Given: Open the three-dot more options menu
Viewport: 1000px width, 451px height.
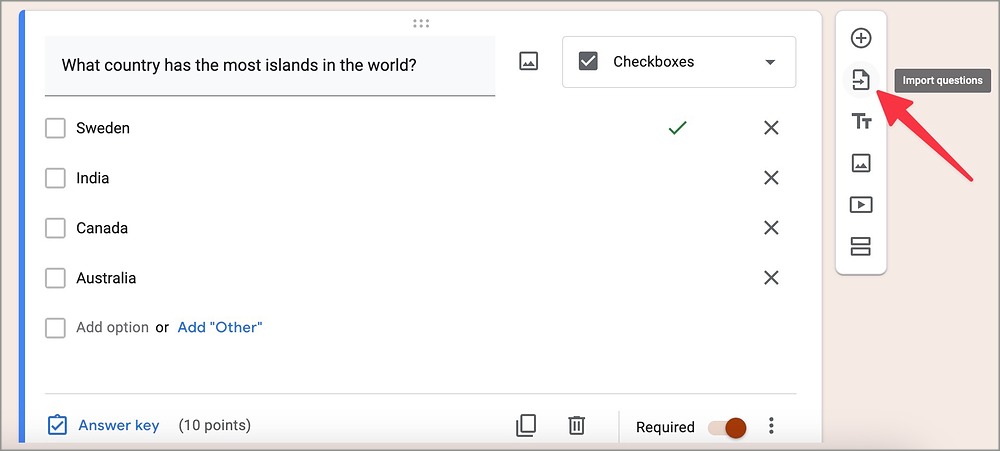Looking at the screenshot, I should click(x=771, y=427).
